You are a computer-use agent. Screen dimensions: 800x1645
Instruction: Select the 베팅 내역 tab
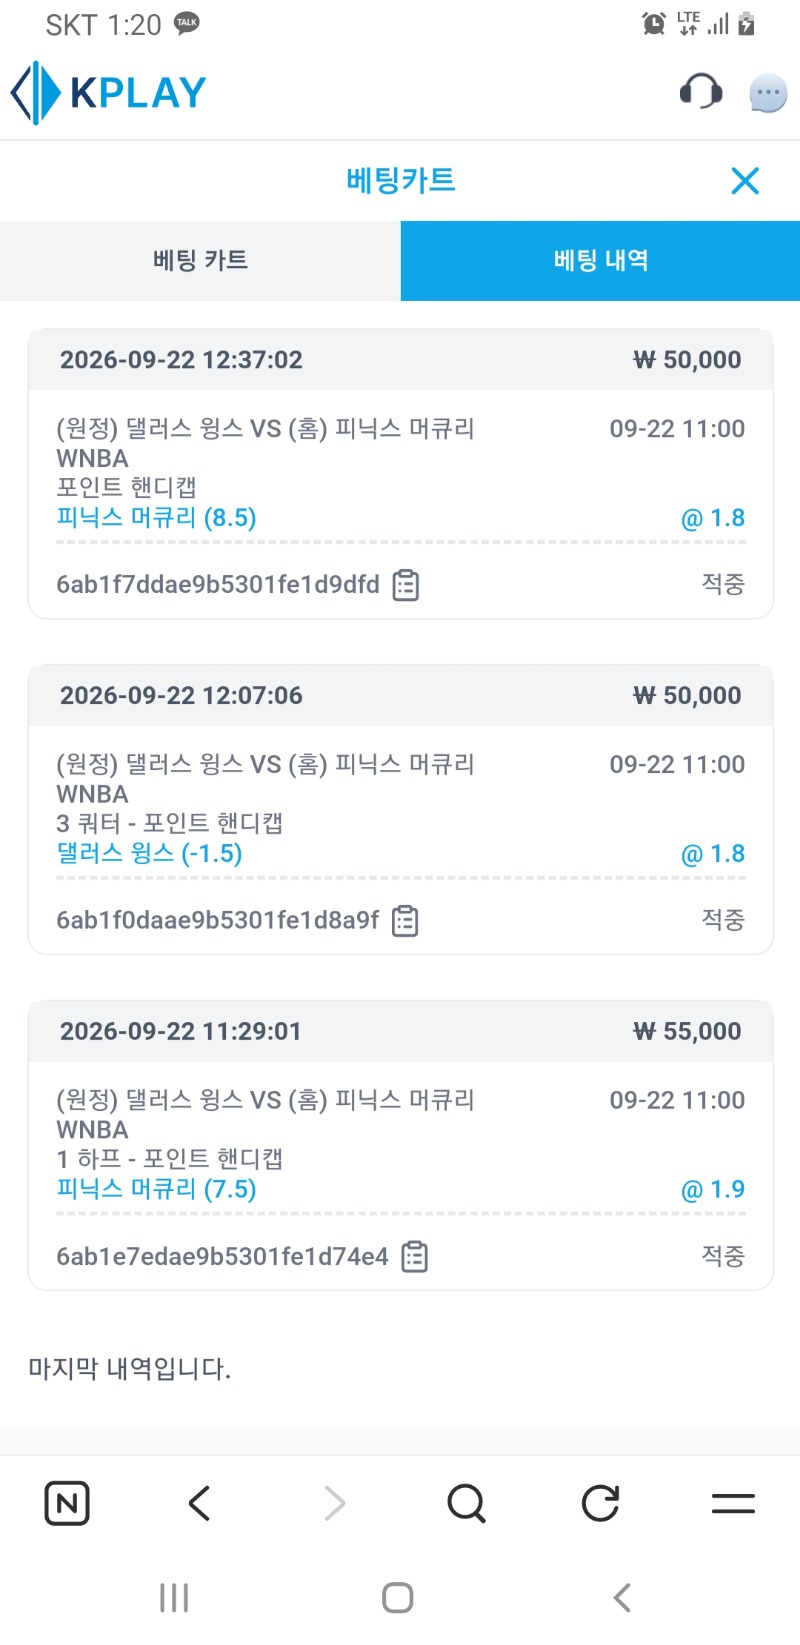pos(600,261)
